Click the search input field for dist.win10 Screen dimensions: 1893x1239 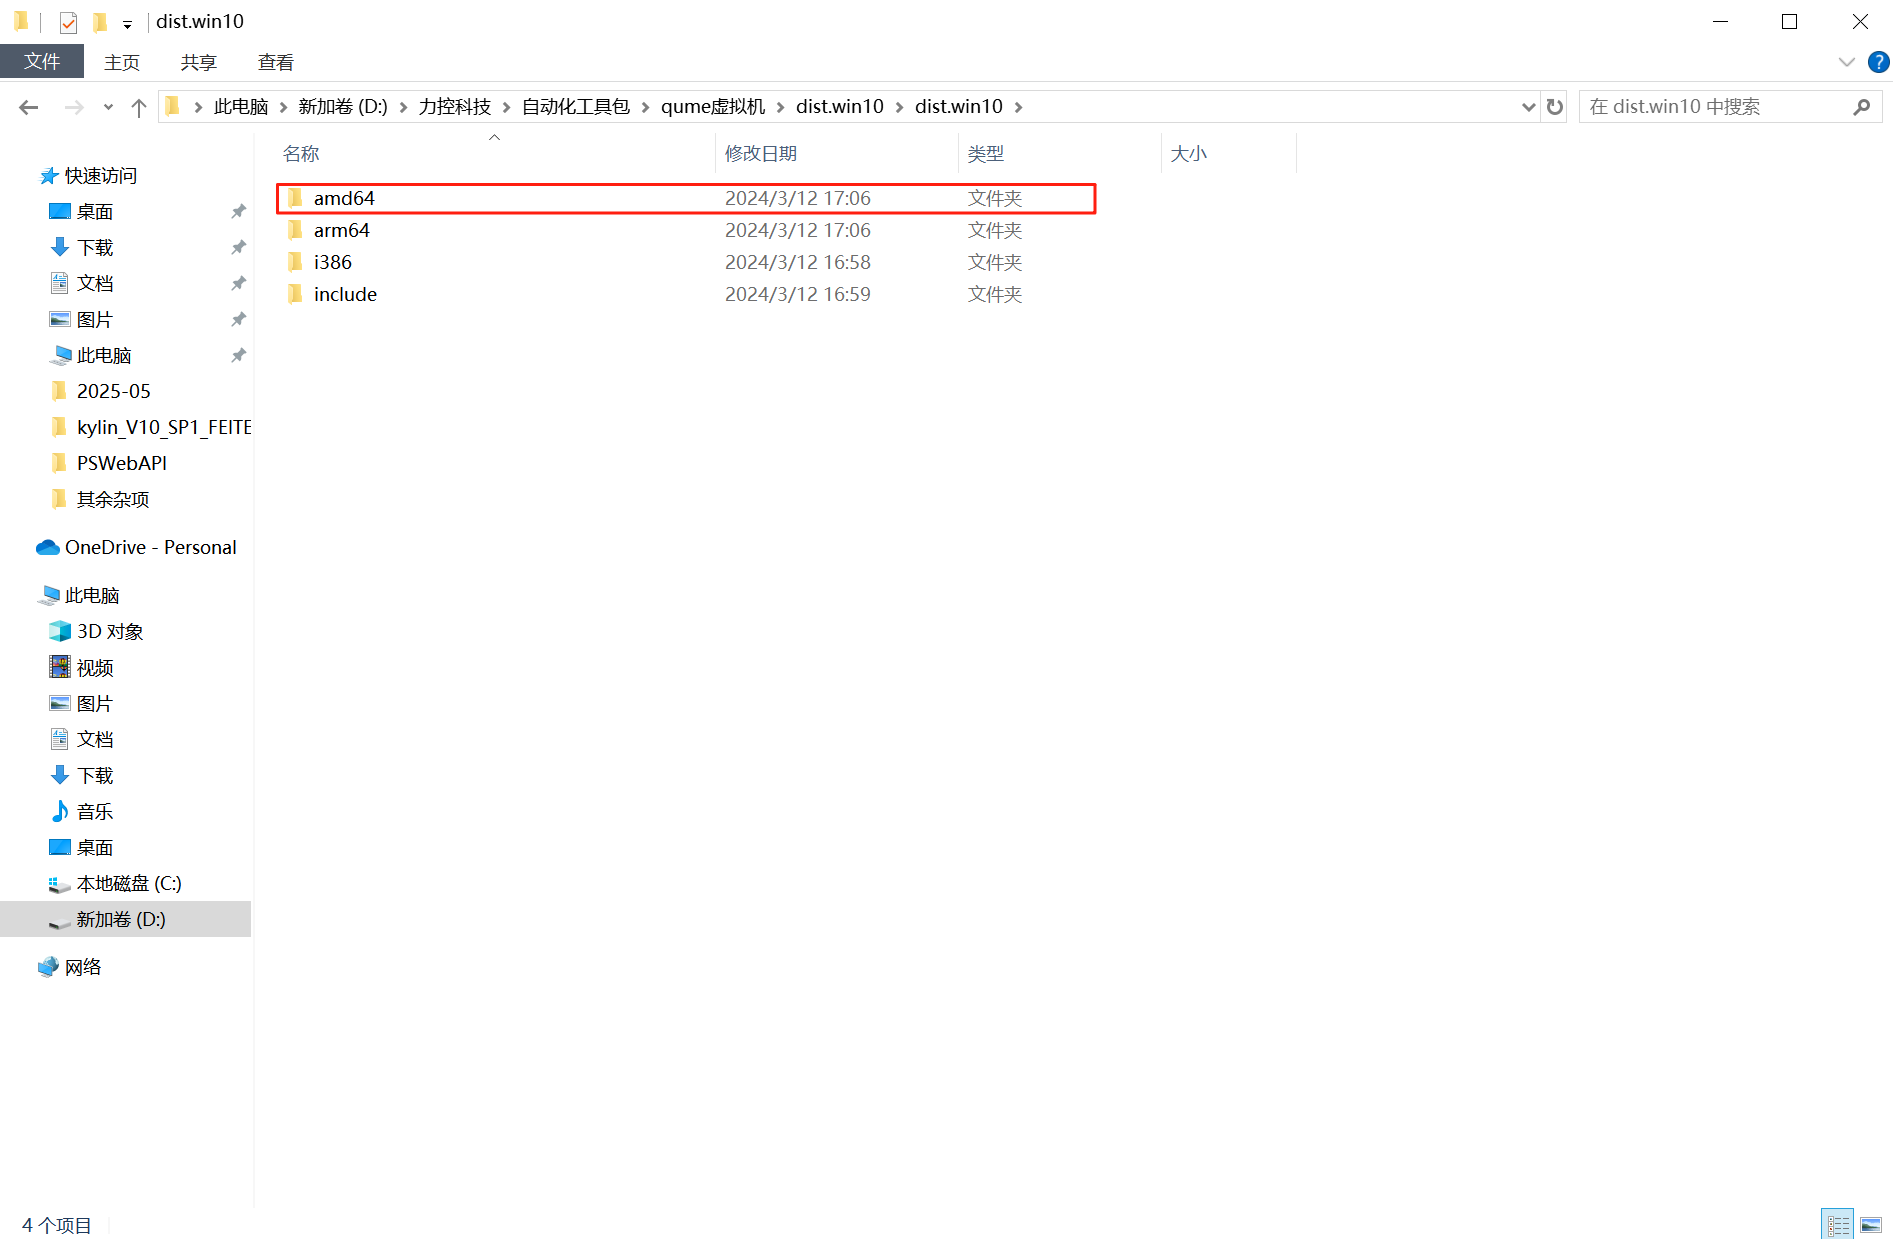point(1700,106)
